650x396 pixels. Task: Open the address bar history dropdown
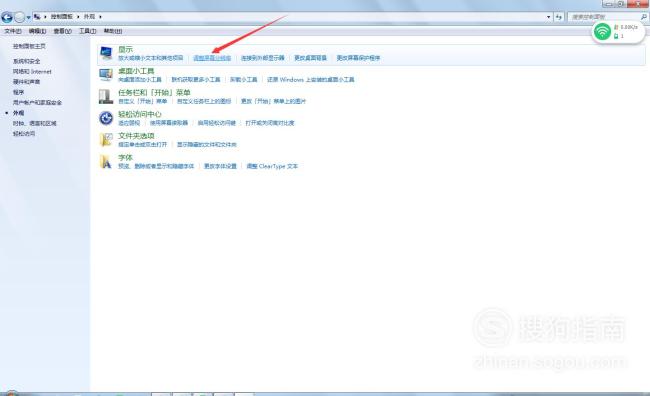click(x=548, y=17)
